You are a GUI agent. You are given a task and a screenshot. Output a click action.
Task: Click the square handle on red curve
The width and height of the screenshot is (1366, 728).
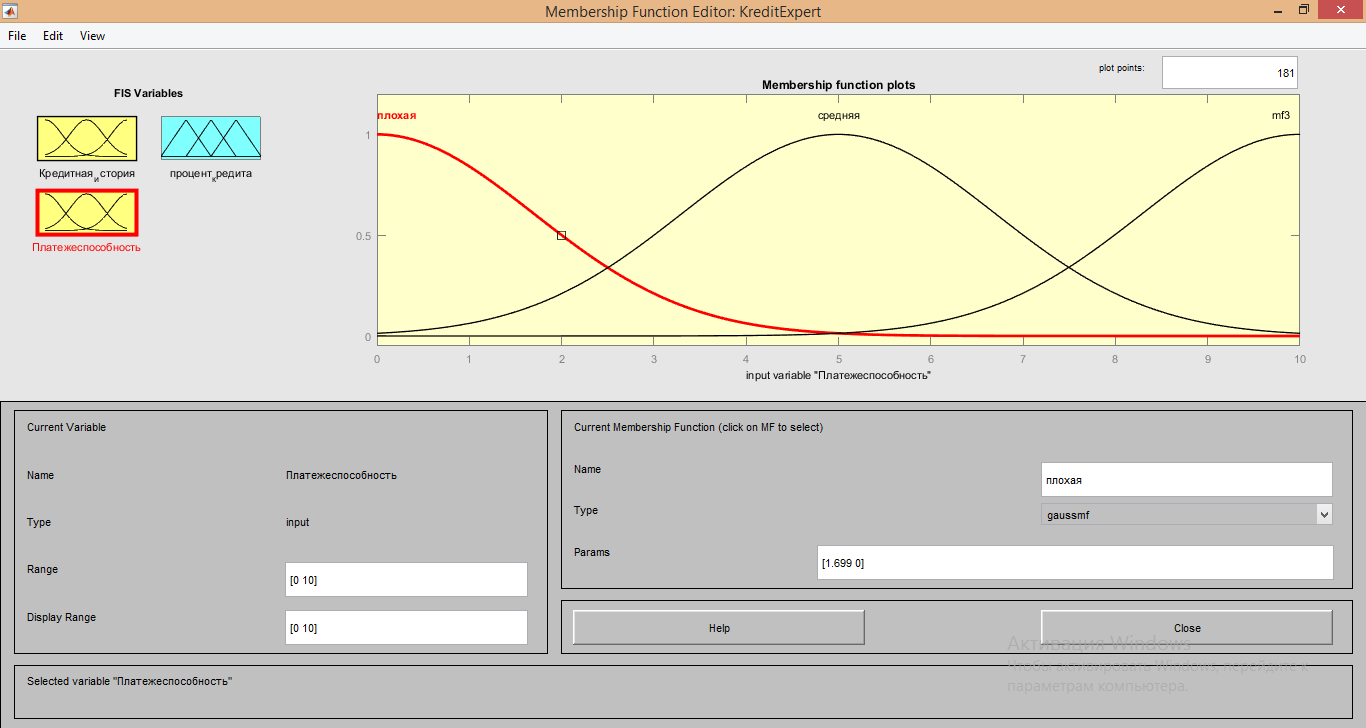(561, 235)
